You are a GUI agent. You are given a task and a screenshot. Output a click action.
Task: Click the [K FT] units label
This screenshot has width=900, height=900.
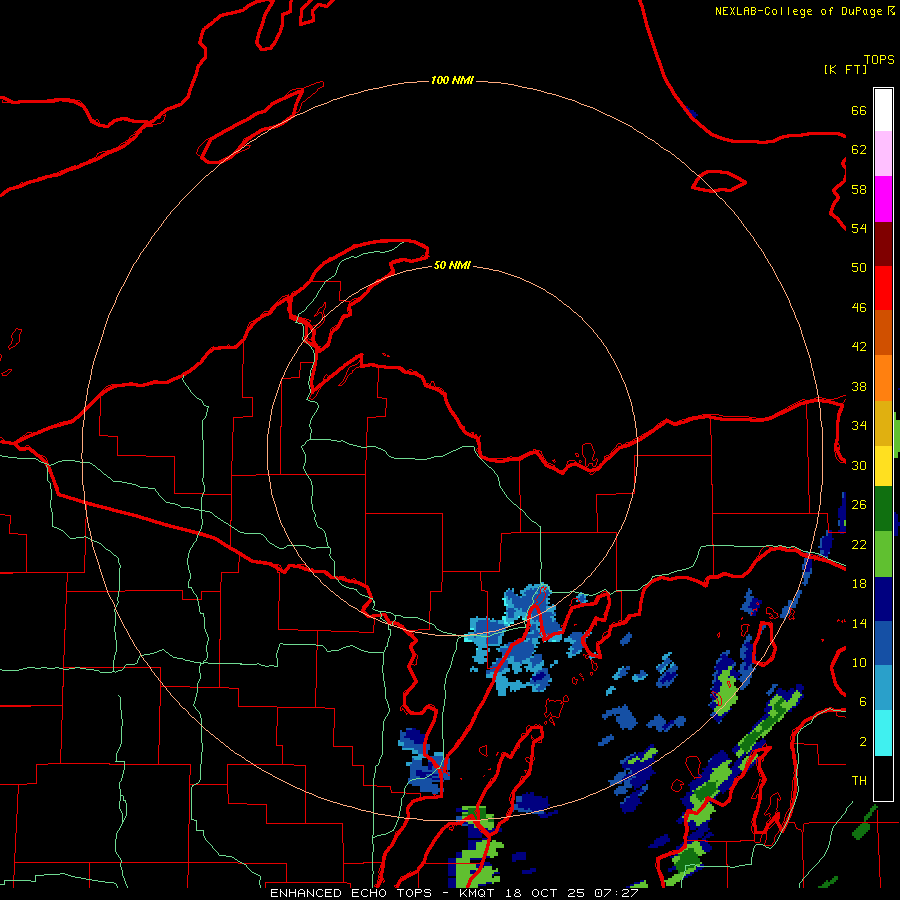click(x=845, y=69)
